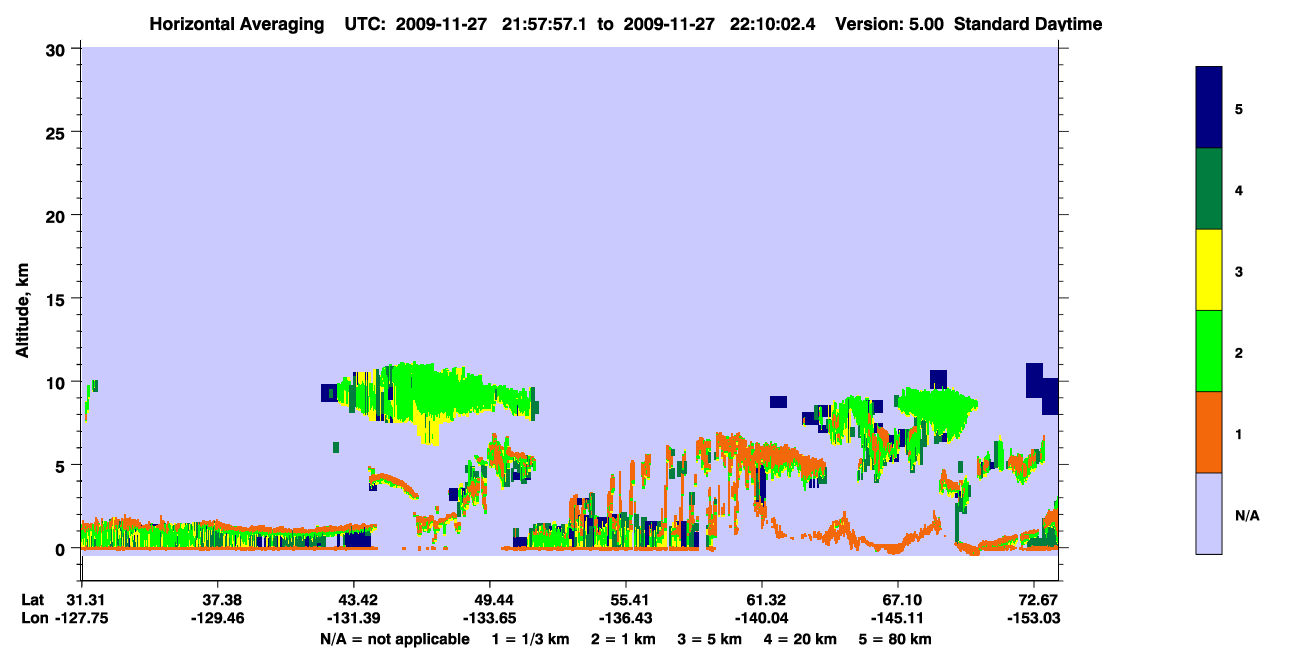Click longitude value -153.03
This screenshot has height=667, width=1300.
pyautogui.click(x=1034, y=619)
